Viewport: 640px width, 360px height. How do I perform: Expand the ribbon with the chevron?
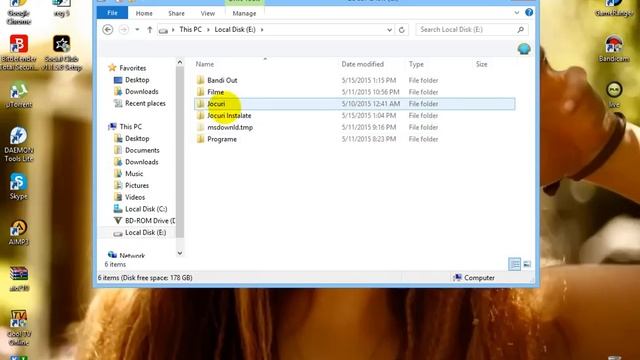click(x=517, y=13)
